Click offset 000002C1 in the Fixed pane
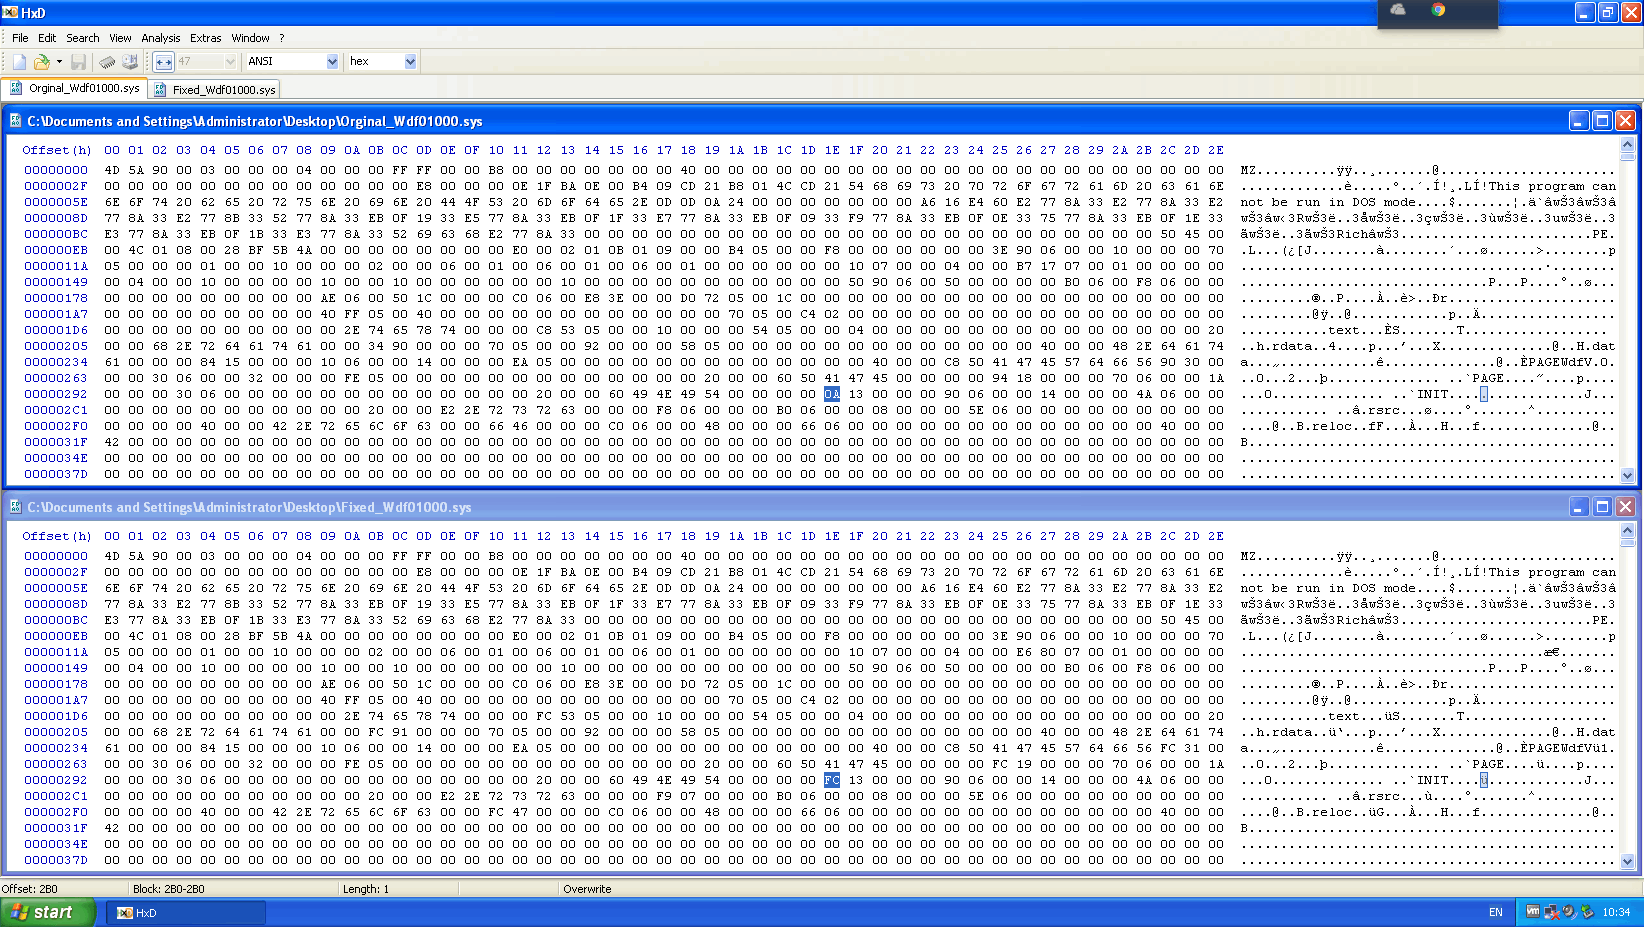Screen dimensions: 1644x927 pyautogui.click(x=56, y=796)
